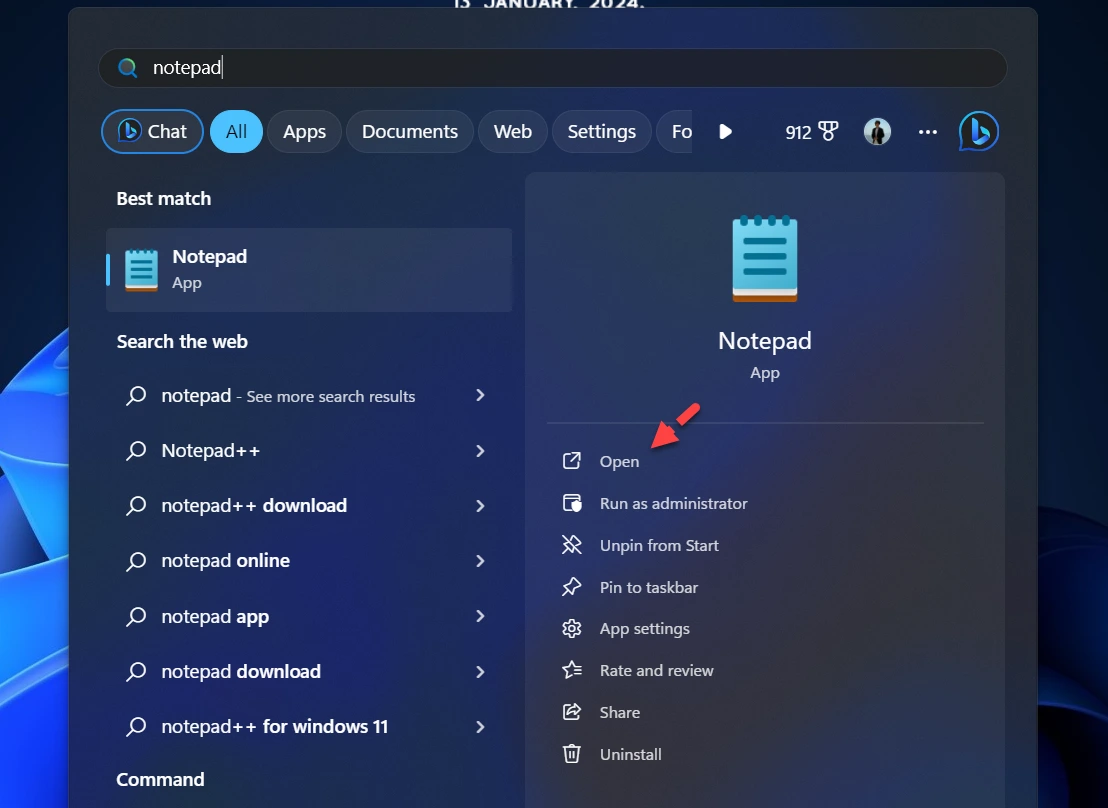Expand 'notepad++ for windows 11' chevron
Image resolution: width=1108 pixels, height=808 pixels.
coord(481,727)
